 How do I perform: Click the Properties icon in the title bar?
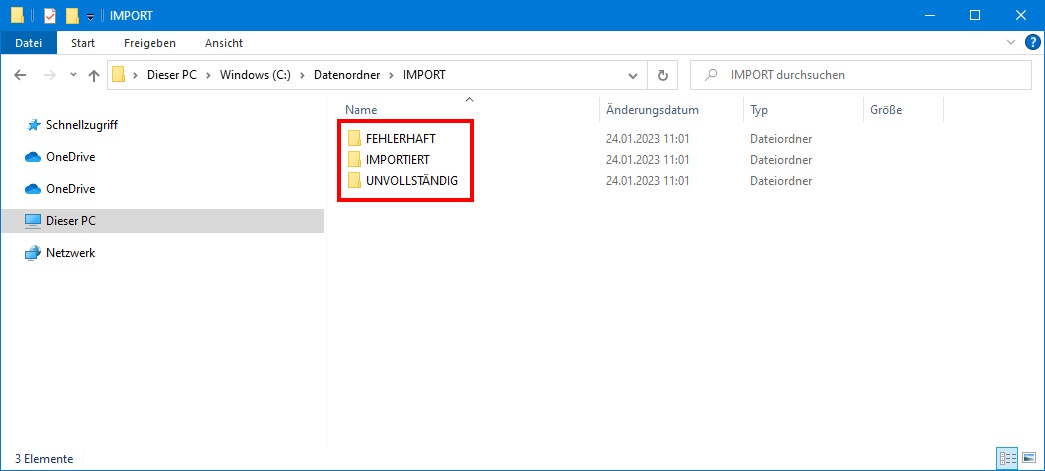click(x=50, y=15)
